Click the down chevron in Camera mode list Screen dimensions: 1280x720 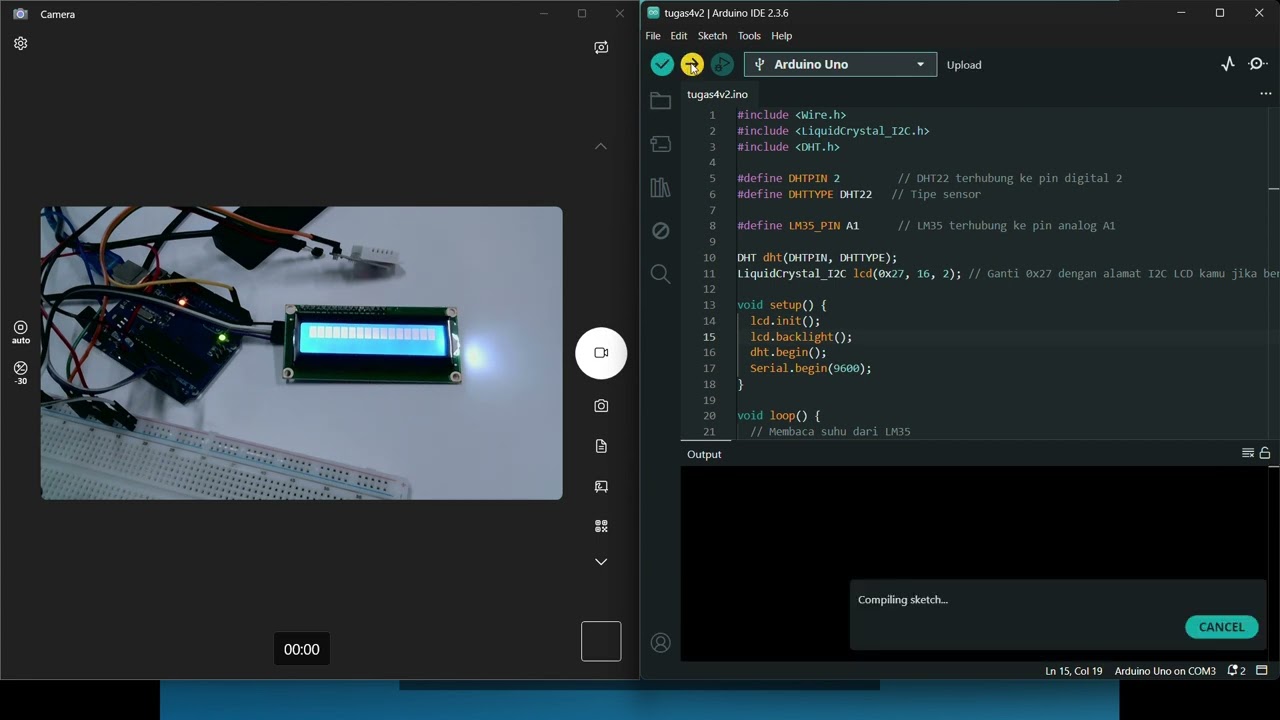(x=601, y=562)
